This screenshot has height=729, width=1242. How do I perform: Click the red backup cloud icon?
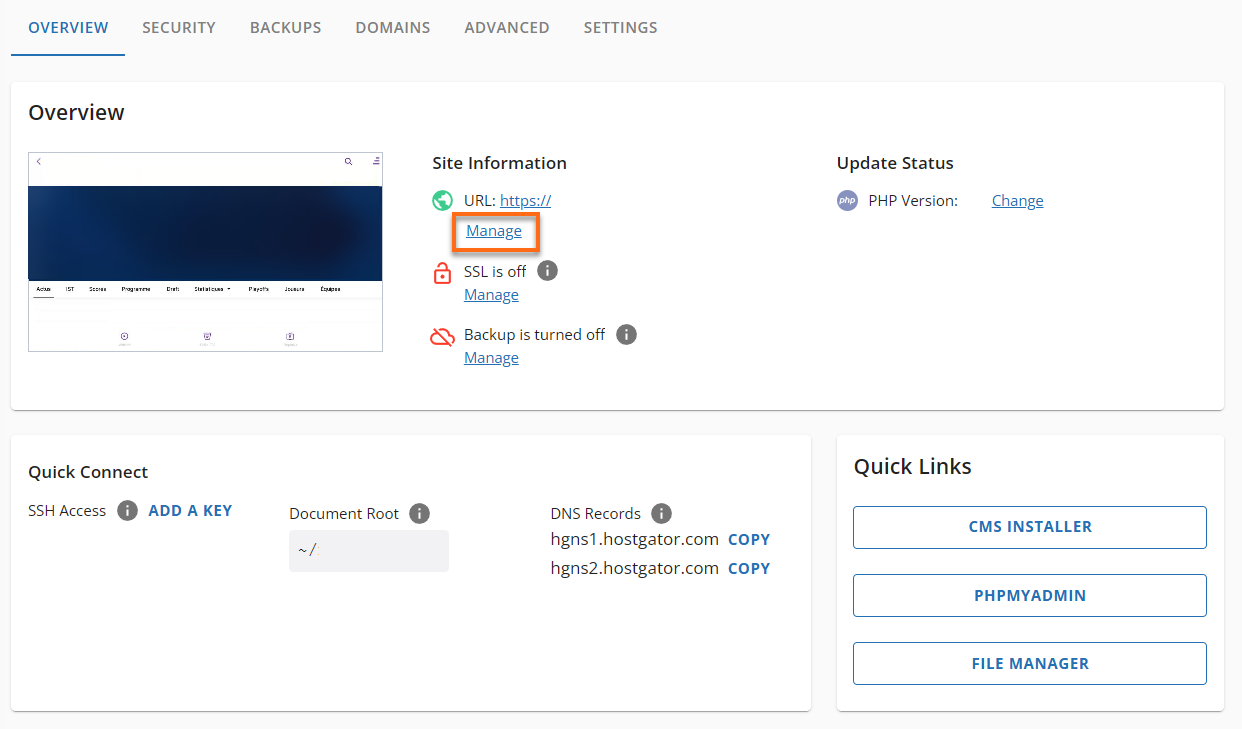(x=442, y=335)
